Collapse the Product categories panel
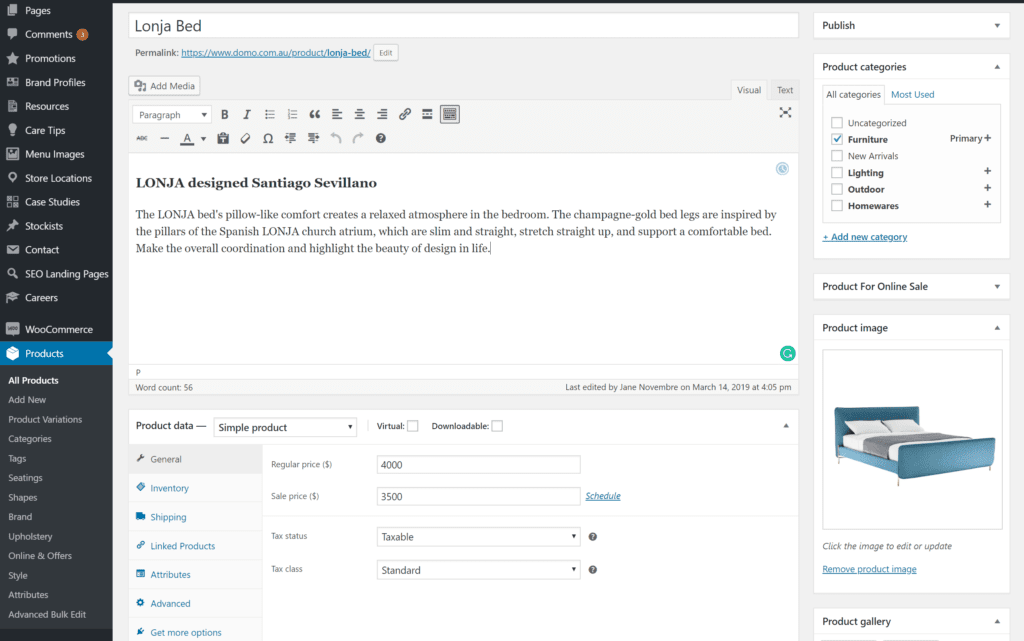Screen dimensions: 1024x641 997,67
